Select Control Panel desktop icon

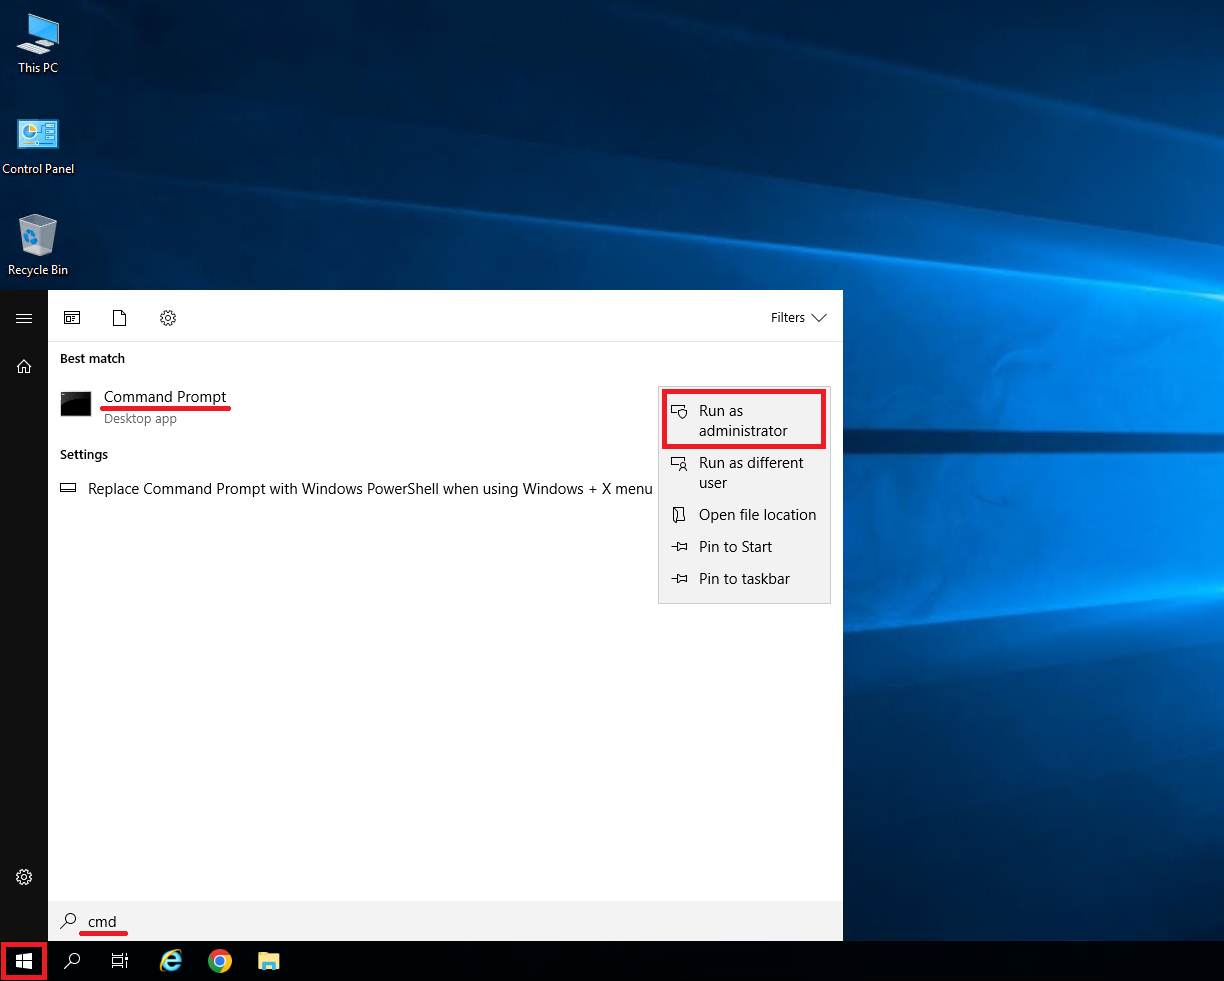click(38, 146)
